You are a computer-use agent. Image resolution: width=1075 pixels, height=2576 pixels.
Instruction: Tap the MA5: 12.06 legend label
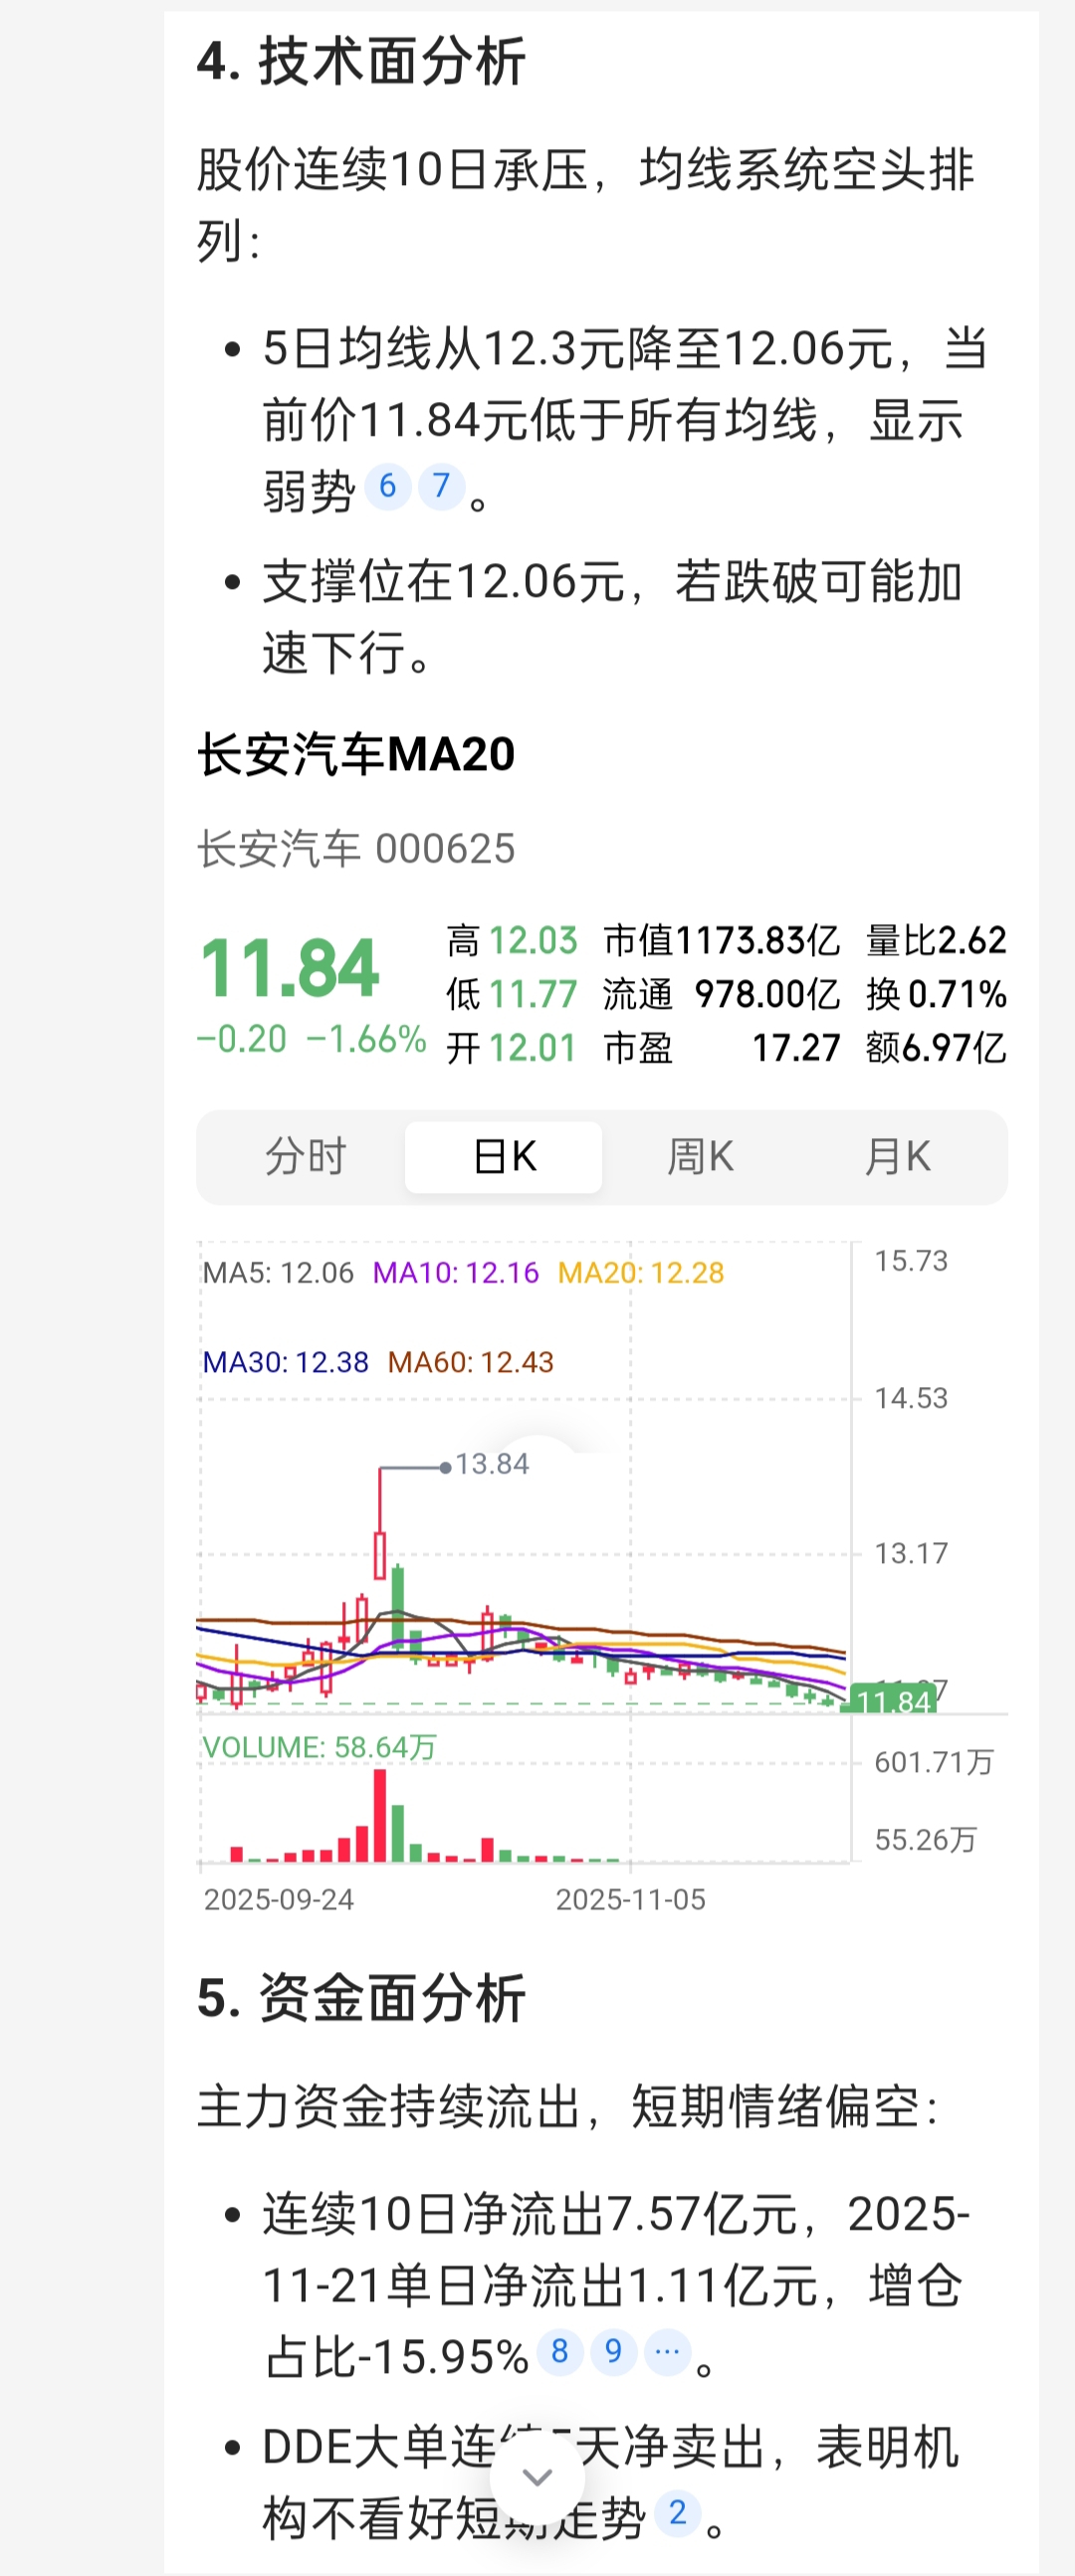(x=278, y=1273)
